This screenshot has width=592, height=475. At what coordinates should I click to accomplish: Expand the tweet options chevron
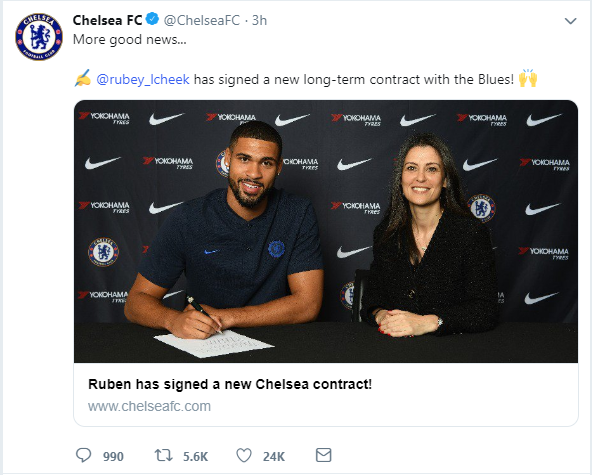click(570, 21)
